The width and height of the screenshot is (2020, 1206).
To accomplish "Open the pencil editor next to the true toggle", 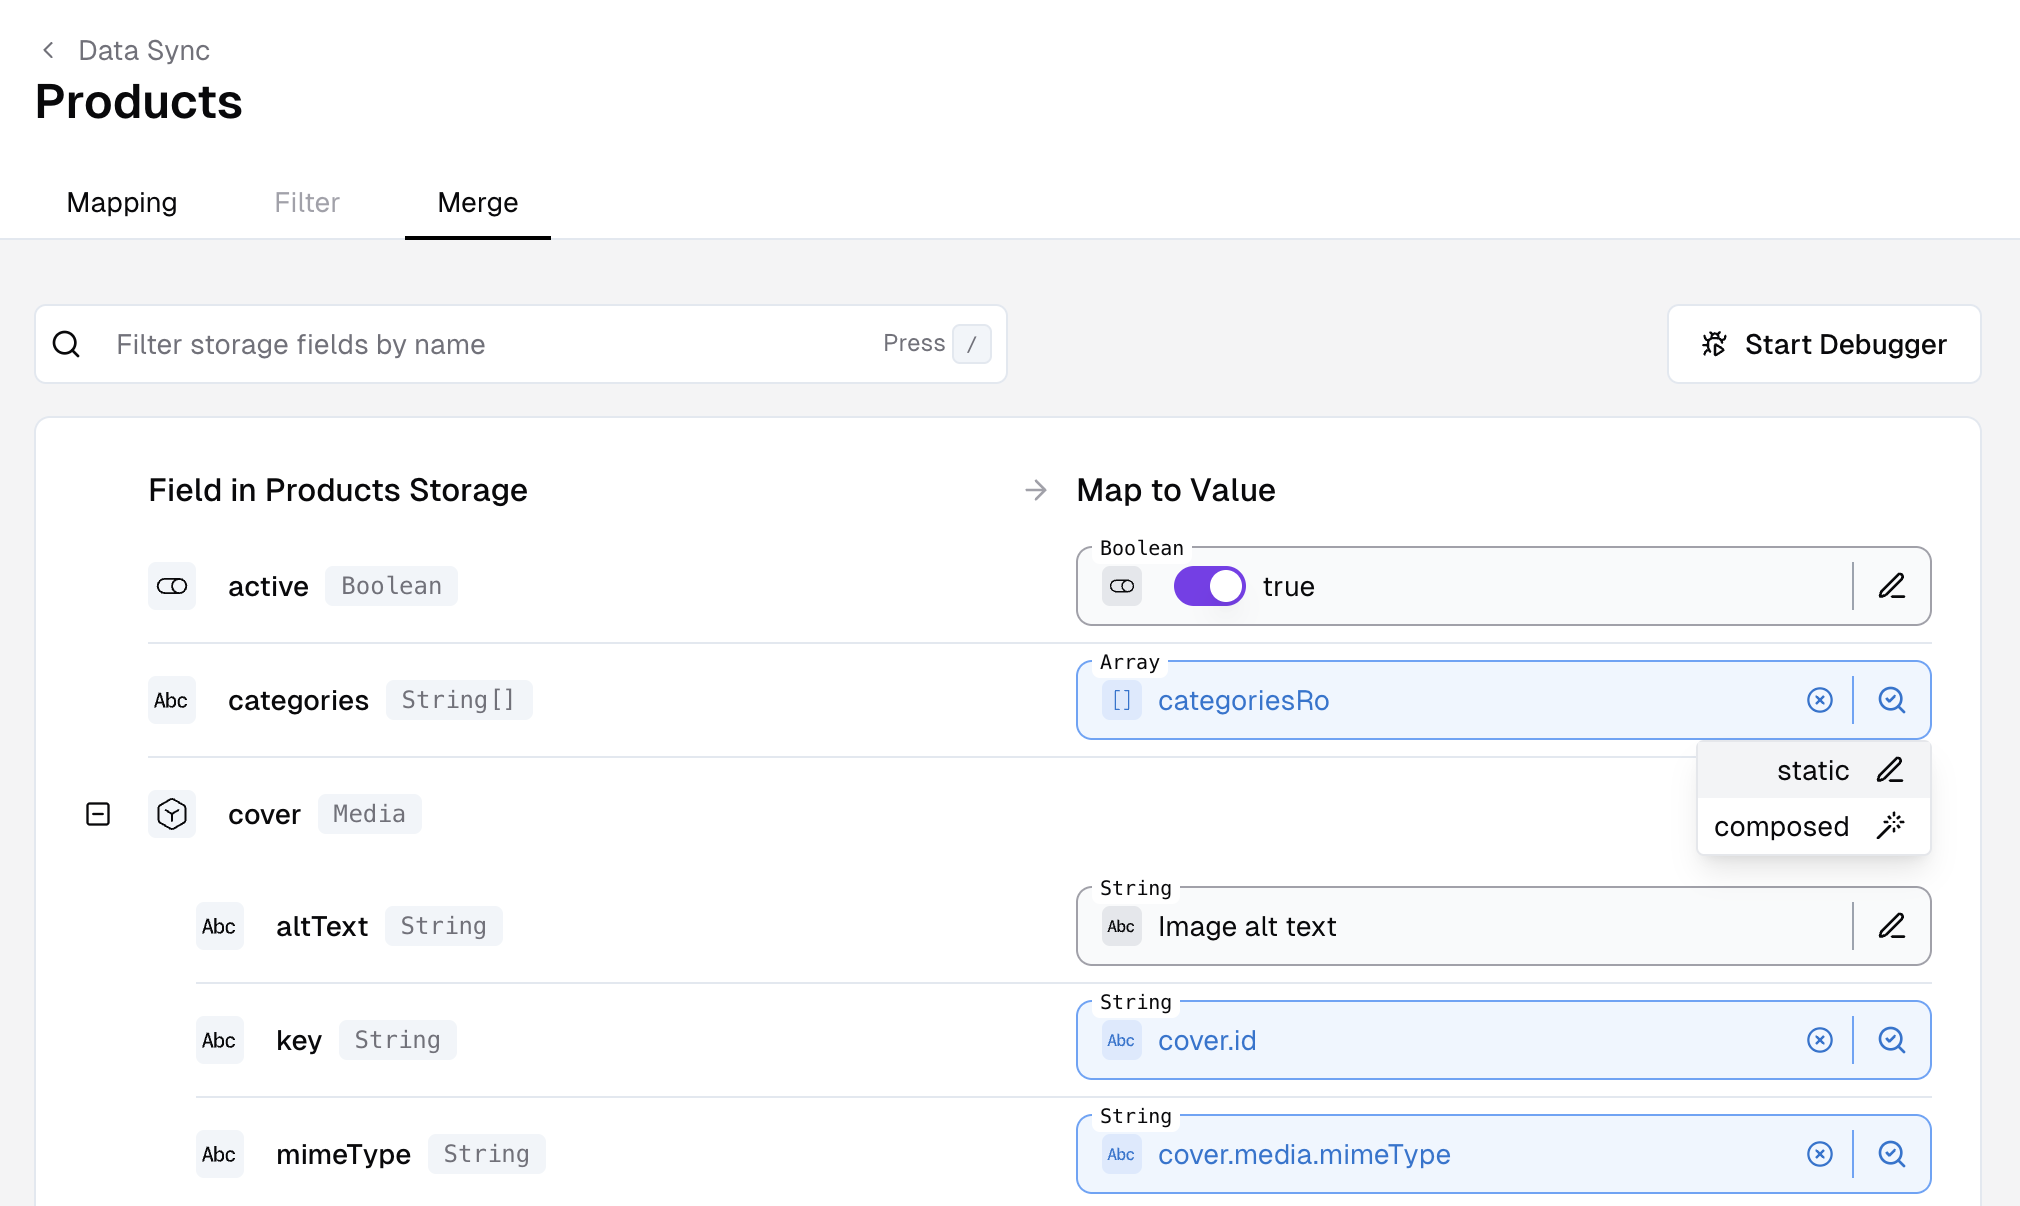I will tap(1893, 586).
